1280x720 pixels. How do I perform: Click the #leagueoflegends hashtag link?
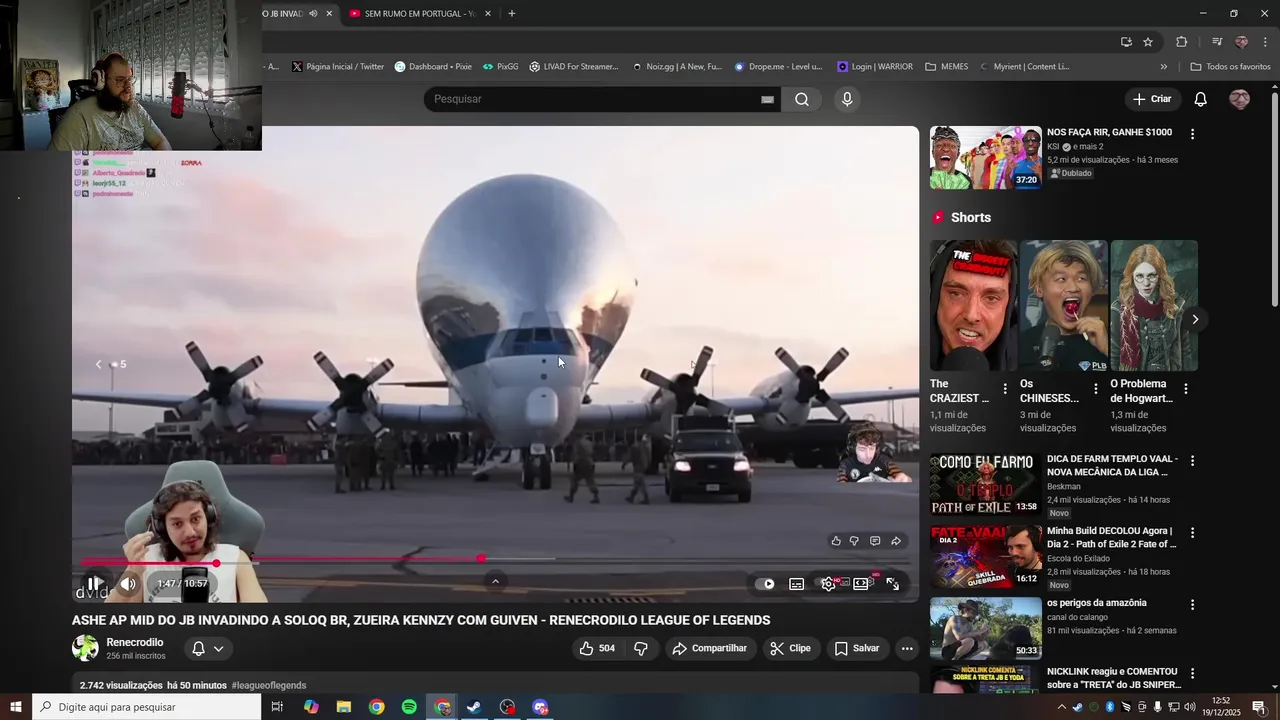(269, 685)
